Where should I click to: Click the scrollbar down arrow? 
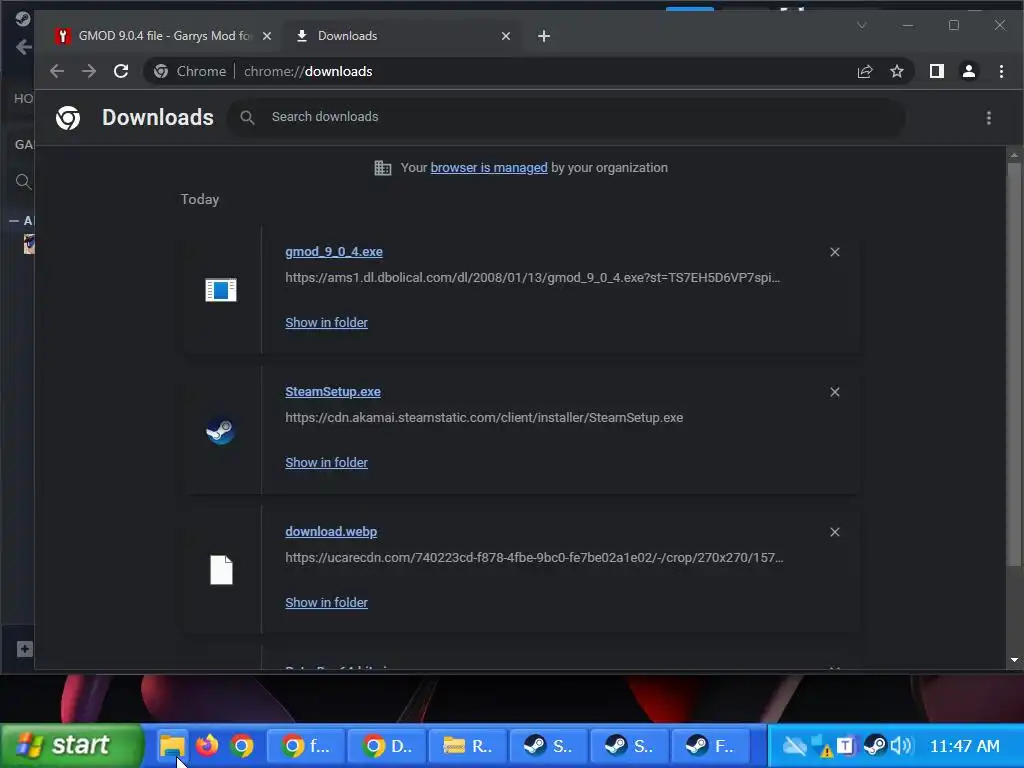1014,660
